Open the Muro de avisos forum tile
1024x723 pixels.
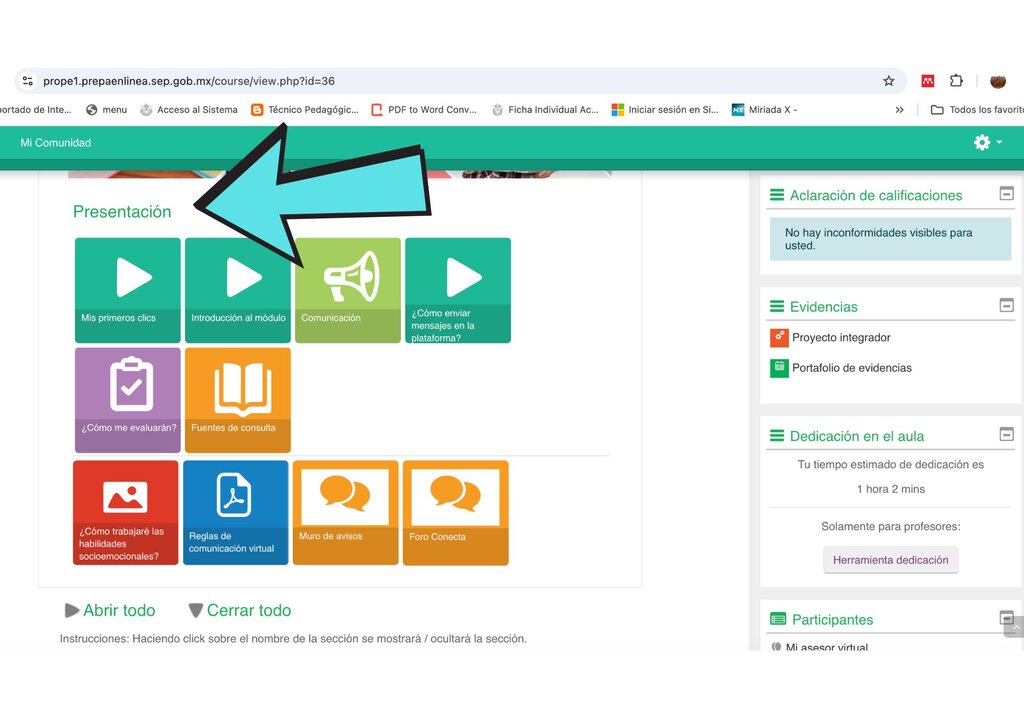345,513
